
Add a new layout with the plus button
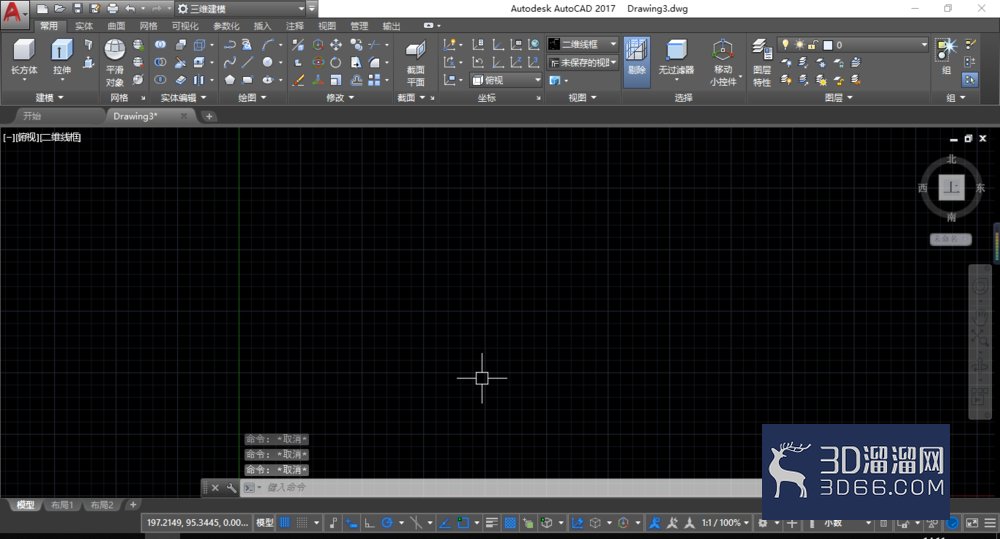(x=133, y=505)
